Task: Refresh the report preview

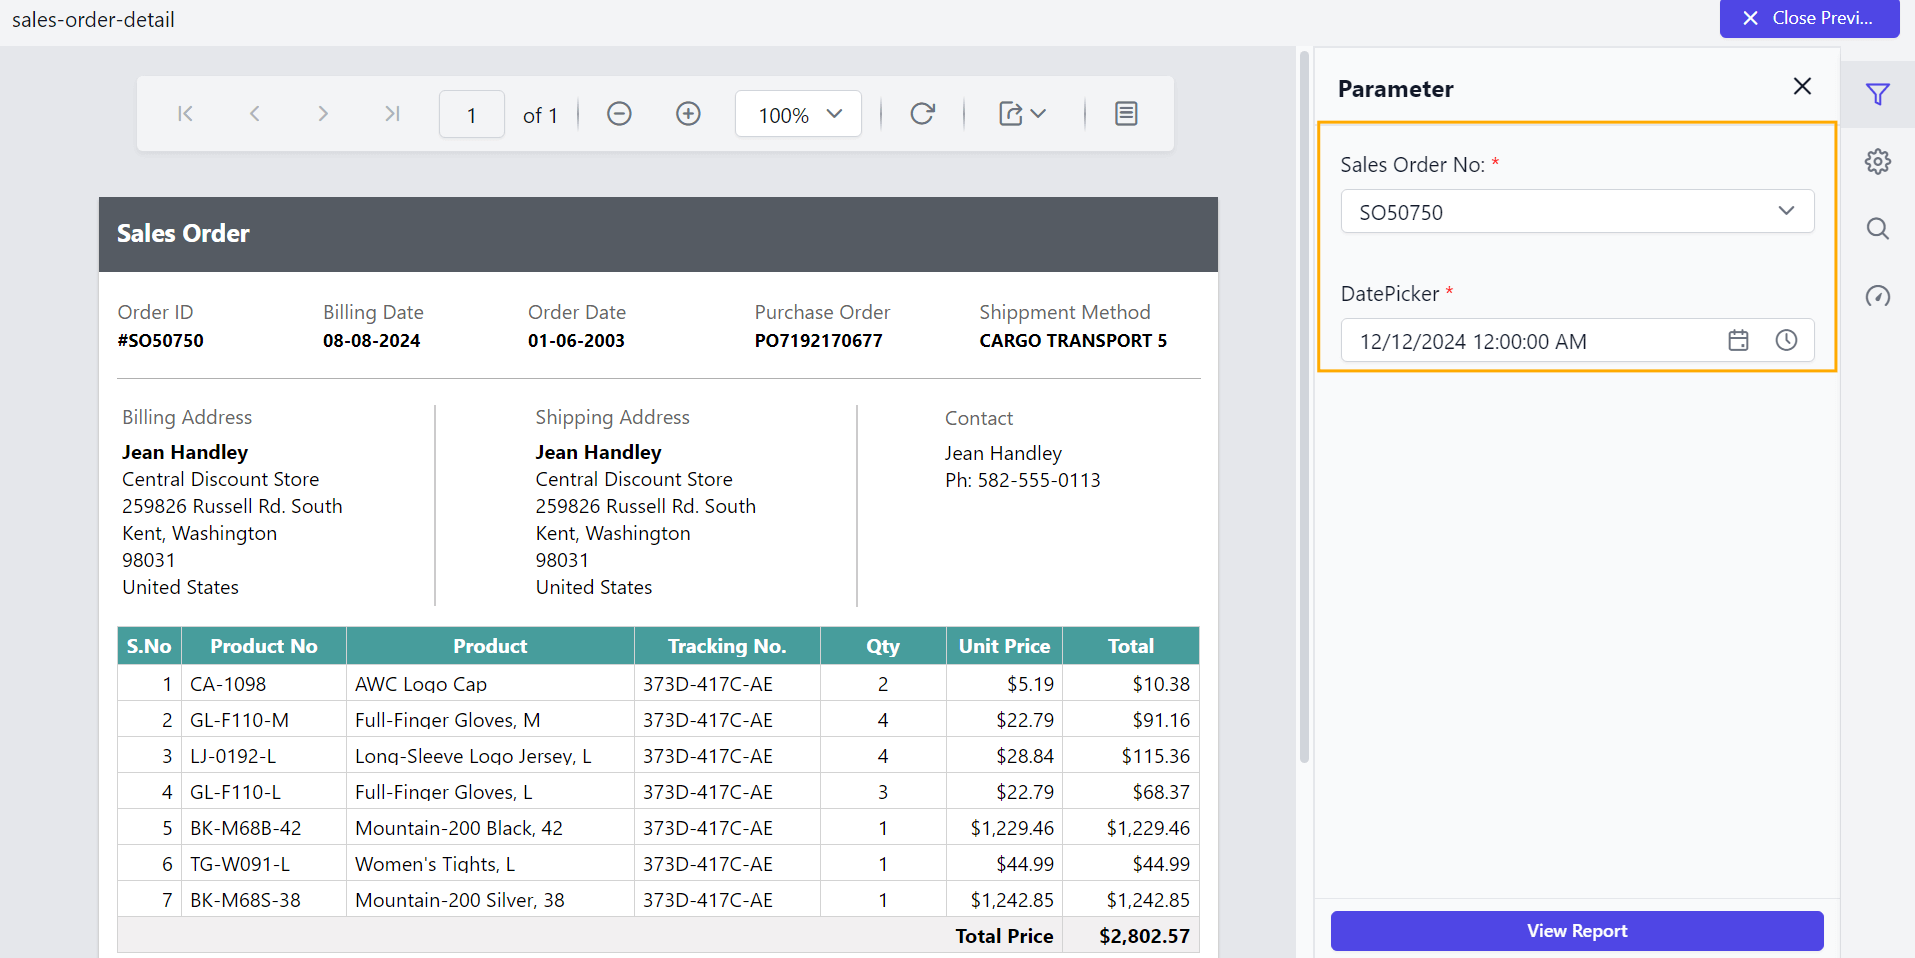Action: pos(922,113)
